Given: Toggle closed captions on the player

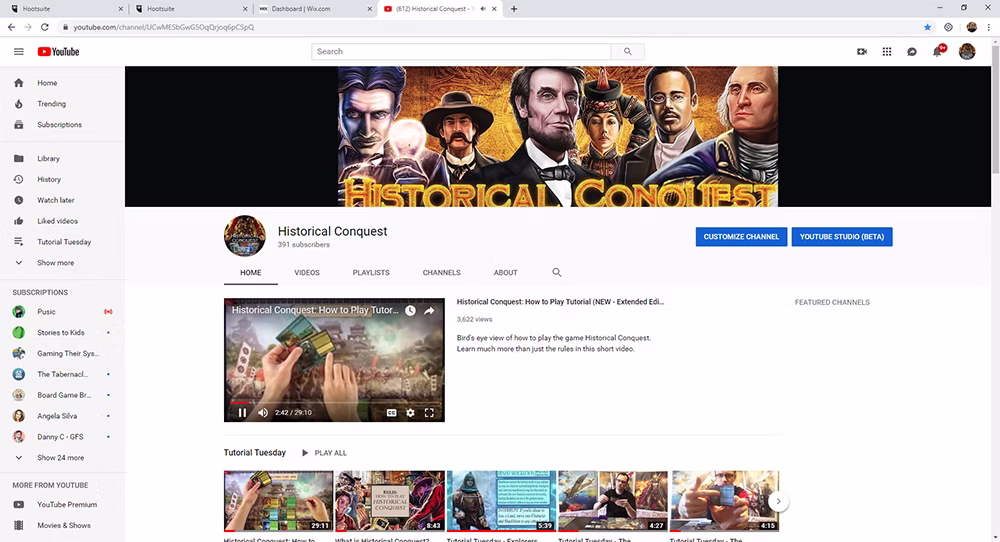Looking at the screenshot, I should click(392, 413).
